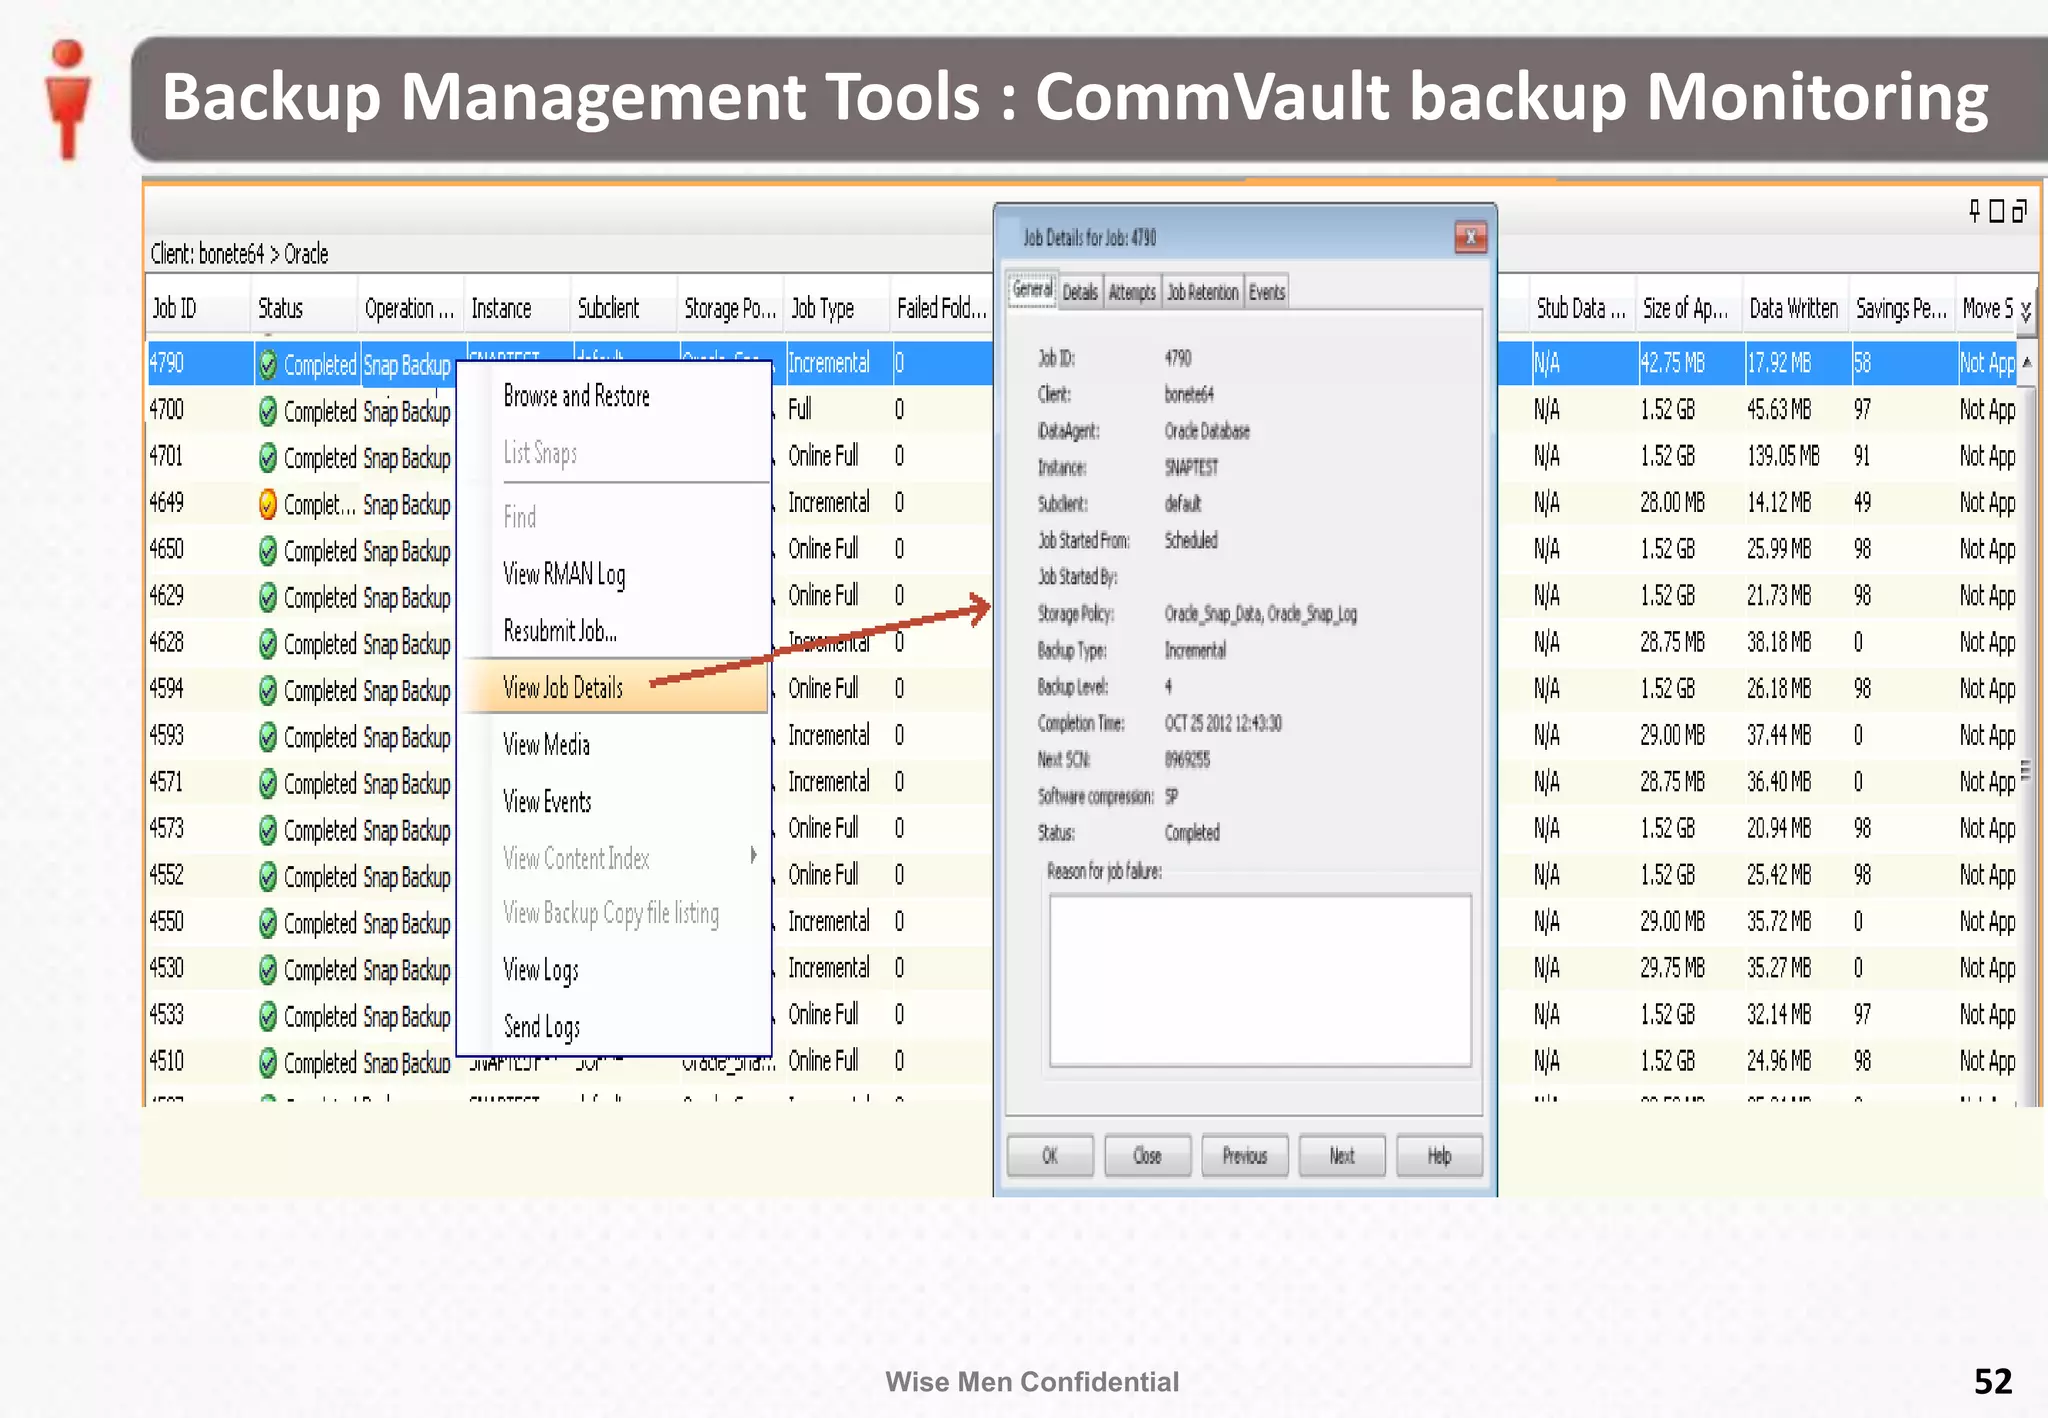Sort by the Storage Po... column header
The image size is (2048, 1418).
pos(730,309)
